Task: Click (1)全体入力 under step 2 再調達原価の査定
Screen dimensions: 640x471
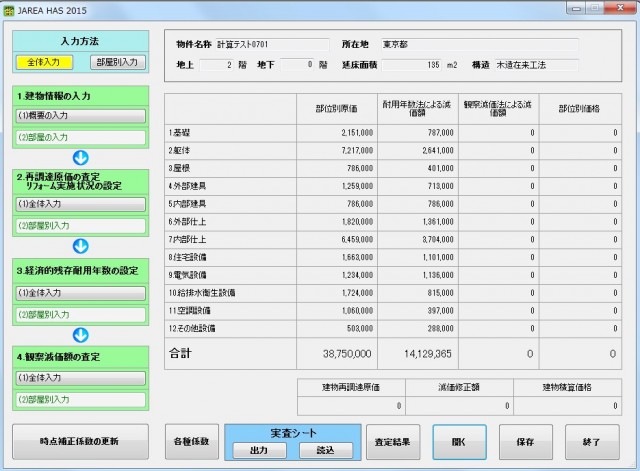Action: (80, 204)
